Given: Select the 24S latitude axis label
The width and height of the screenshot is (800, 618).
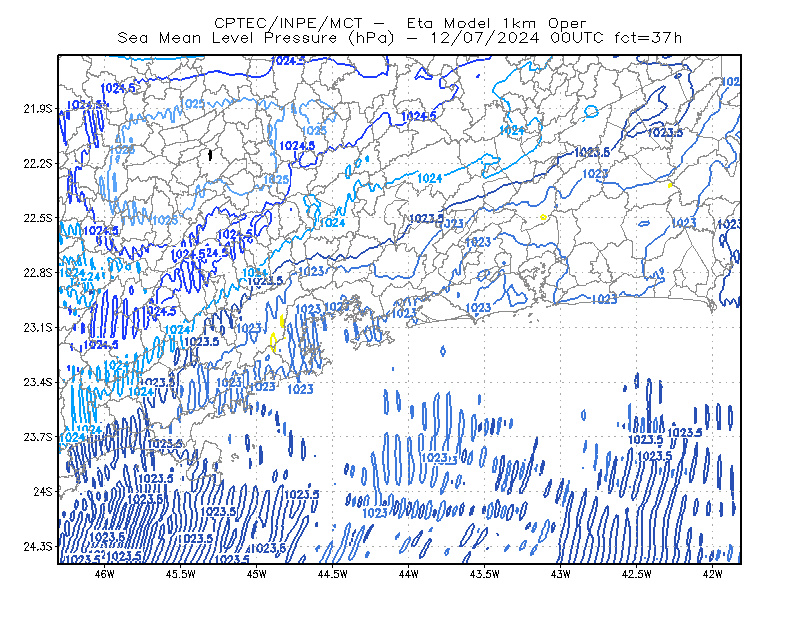Looking at the screenshot, I should 42,492.
